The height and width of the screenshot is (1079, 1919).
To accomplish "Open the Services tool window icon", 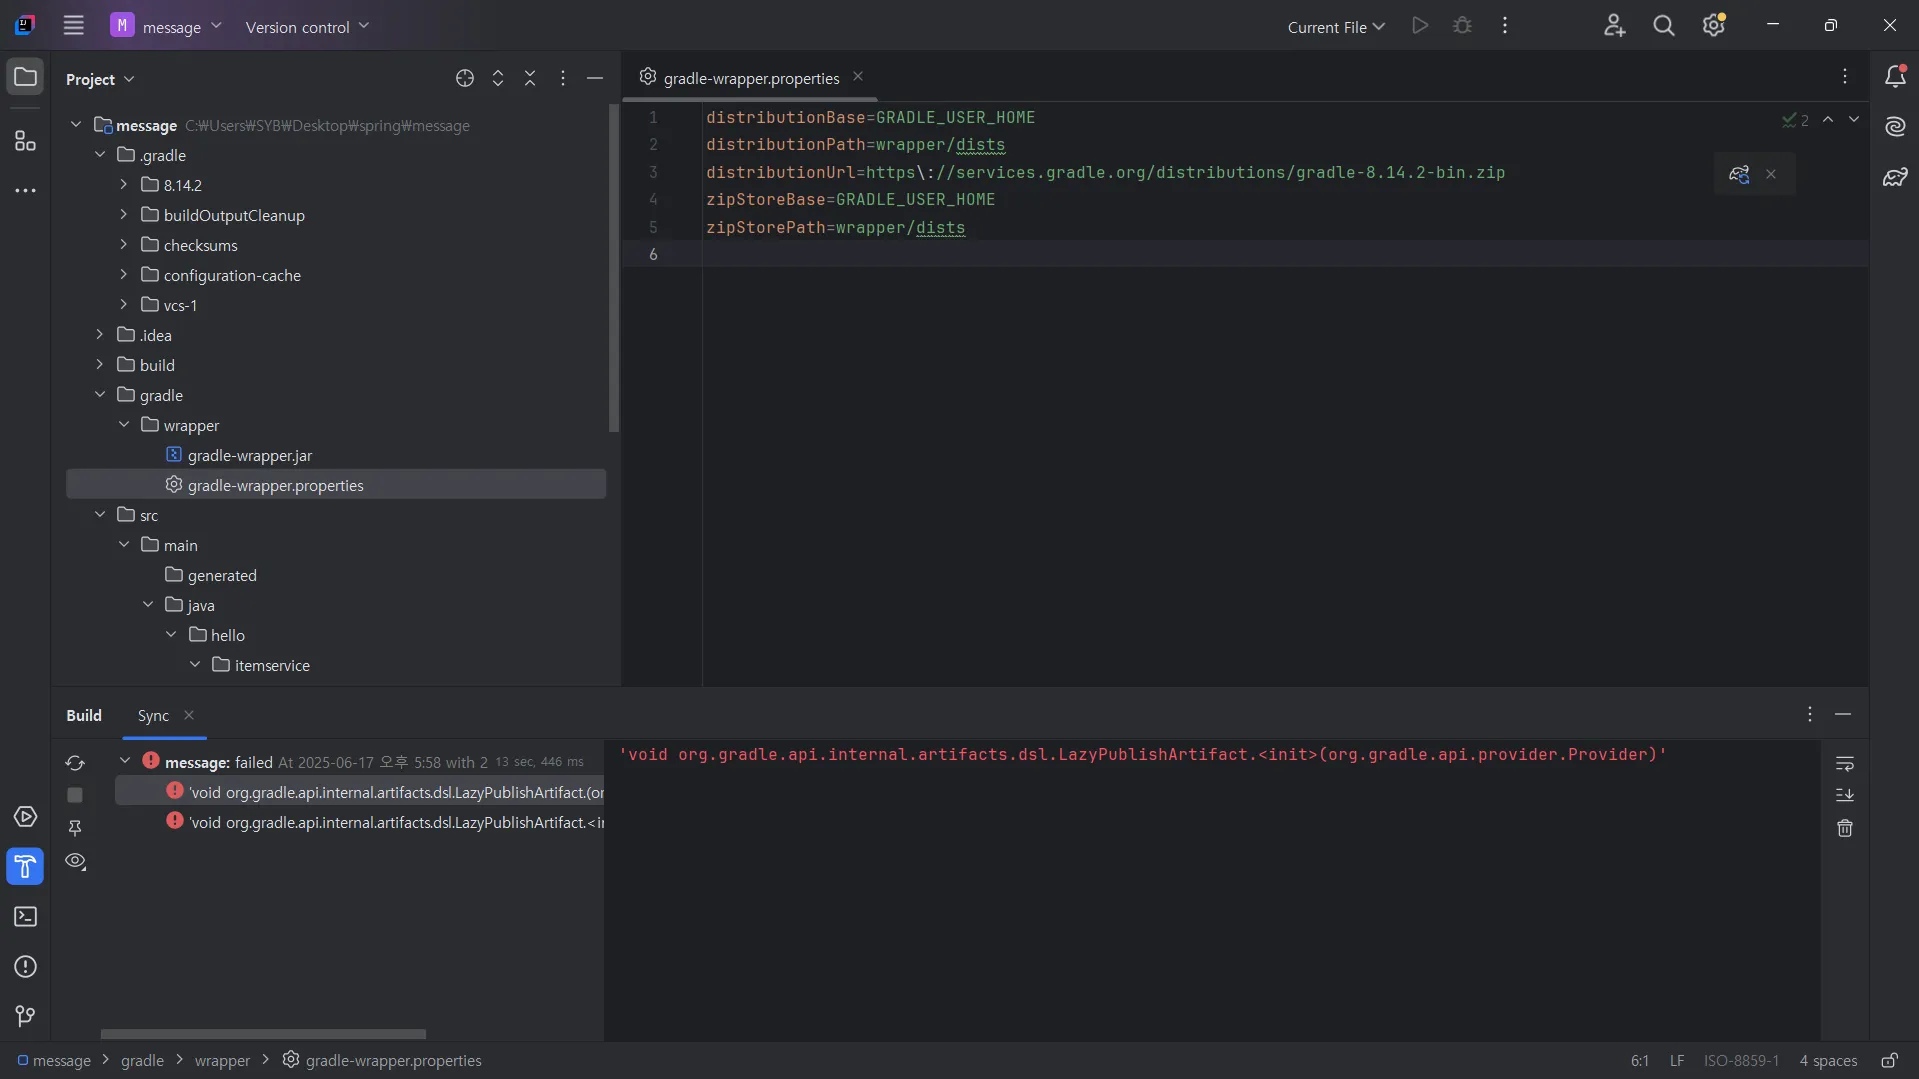I will click(x=25, y=817).
